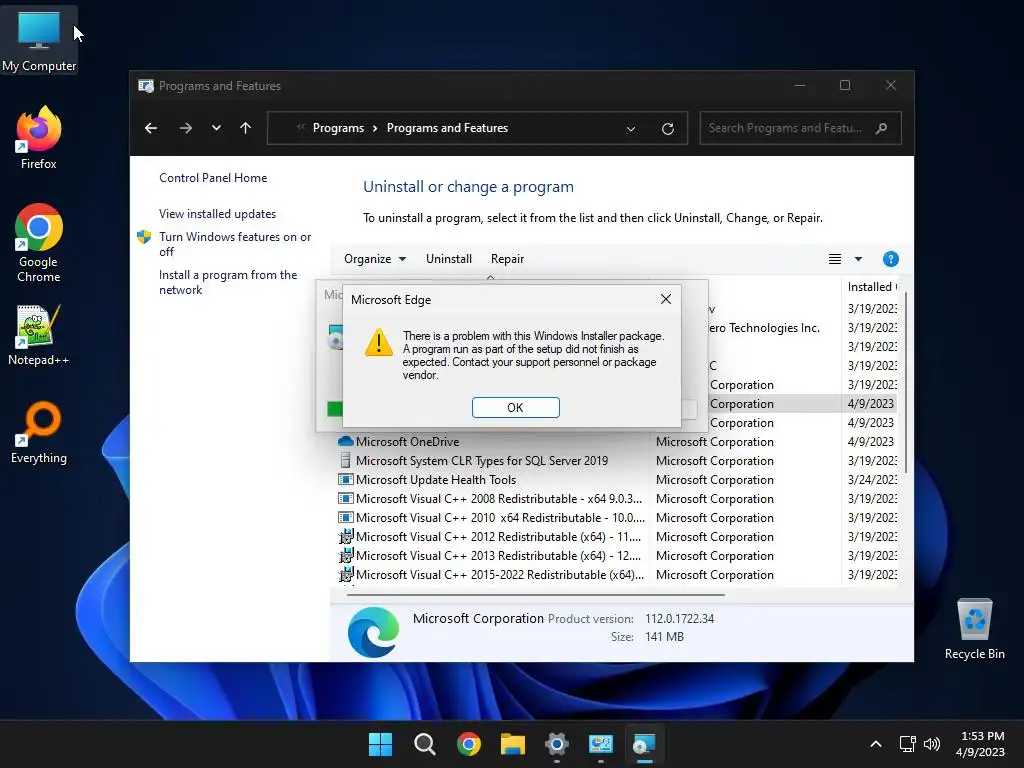Click the product version 112.0.1722.34 value

[679, 618]
